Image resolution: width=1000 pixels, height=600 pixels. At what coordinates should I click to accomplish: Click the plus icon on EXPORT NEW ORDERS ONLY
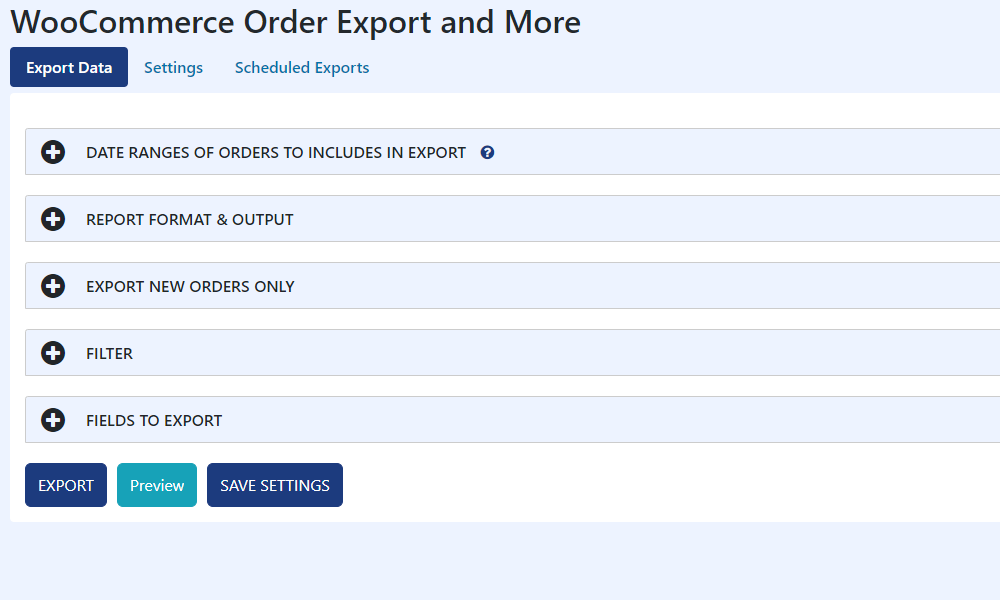(x=52, y=286)
